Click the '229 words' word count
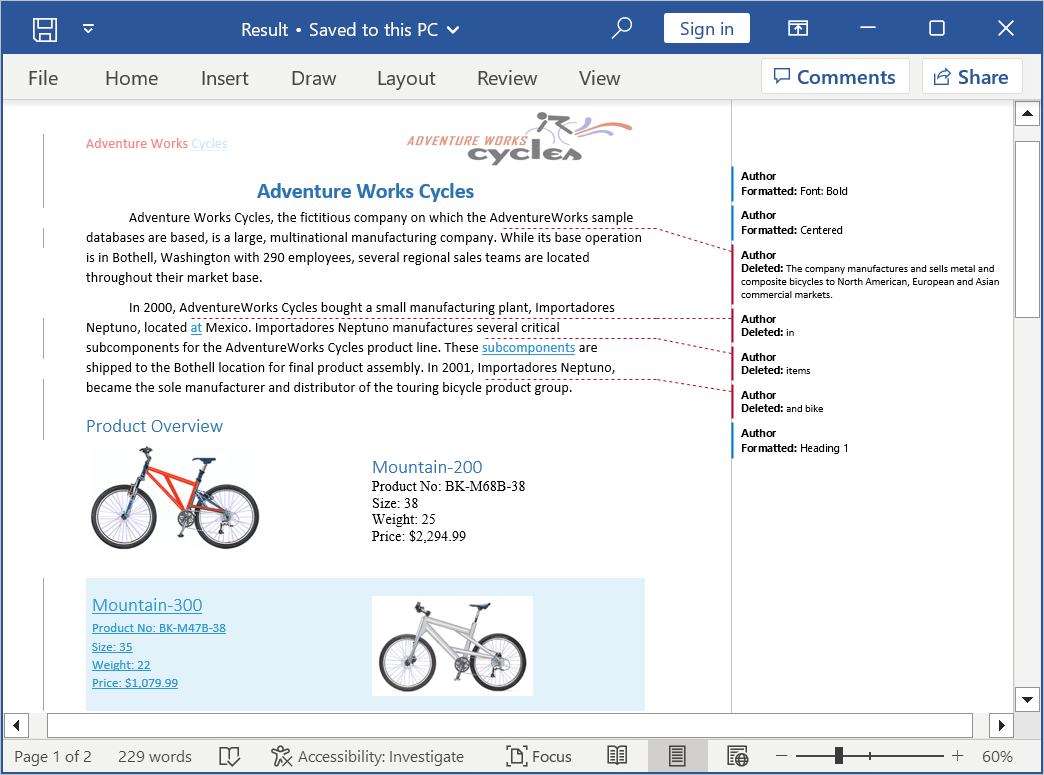The width and height of the screenshot is (1044, 775). (154, 756)
